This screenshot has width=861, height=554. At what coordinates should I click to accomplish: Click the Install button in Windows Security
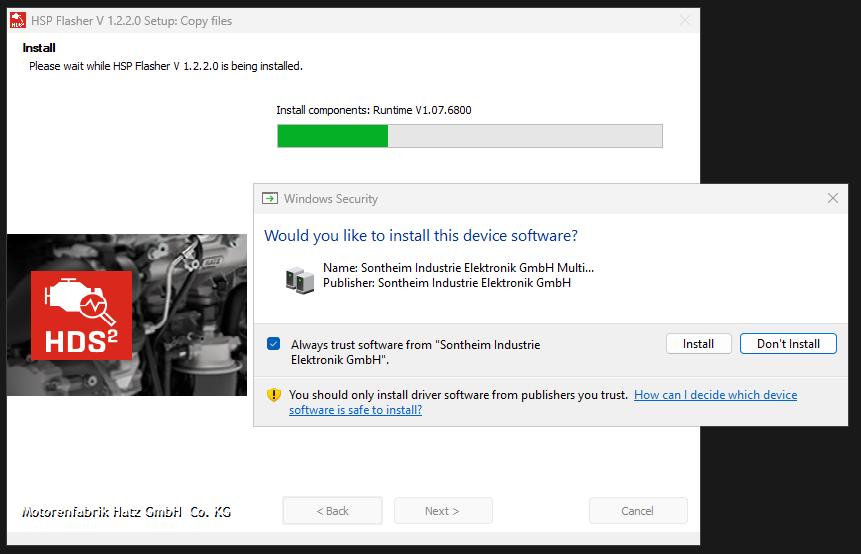(698, 344)
